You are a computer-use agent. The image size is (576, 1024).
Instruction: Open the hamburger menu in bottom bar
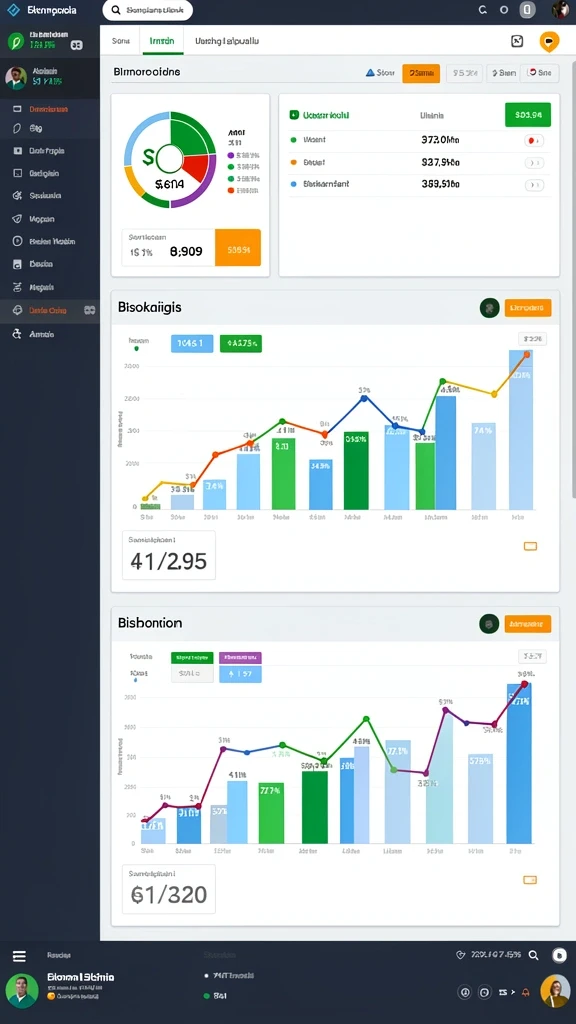tap(20, 956)
